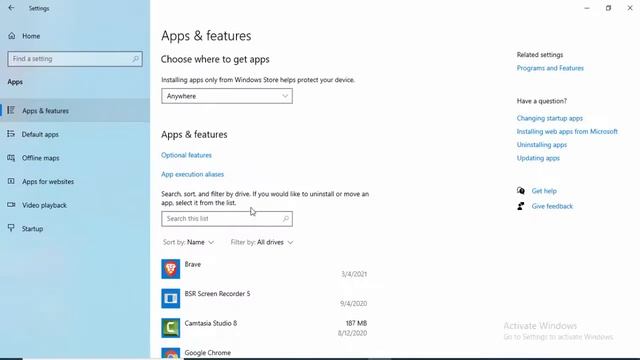640x360 pixels.
Task: Click the Give feedback link
Action: (x=552, y=206)
